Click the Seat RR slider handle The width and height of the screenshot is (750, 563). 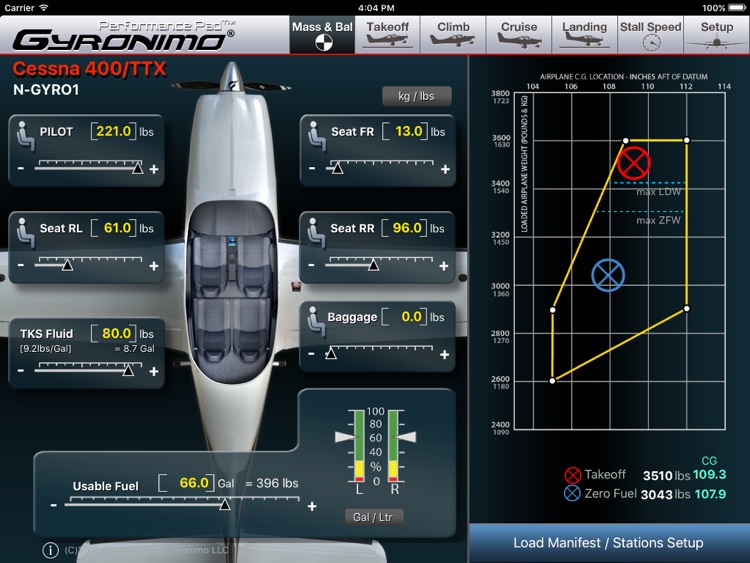[374, 265]
